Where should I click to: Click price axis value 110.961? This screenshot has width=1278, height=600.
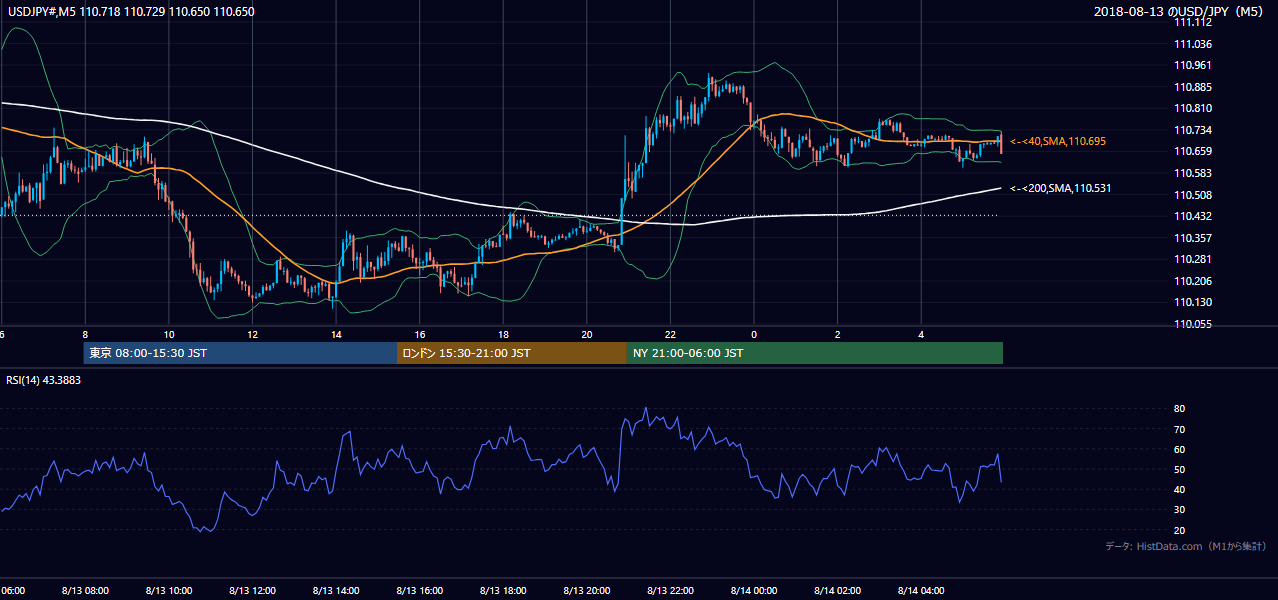tap(1193, 65)
